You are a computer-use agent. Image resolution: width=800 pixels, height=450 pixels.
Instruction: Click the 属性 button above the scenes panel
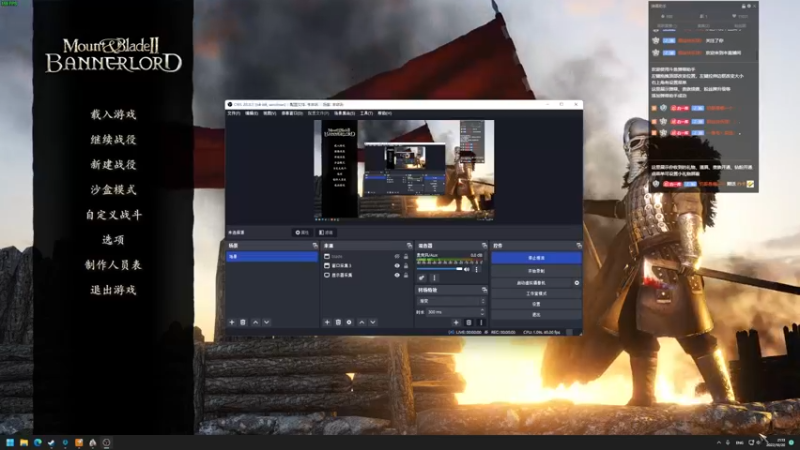302,233
